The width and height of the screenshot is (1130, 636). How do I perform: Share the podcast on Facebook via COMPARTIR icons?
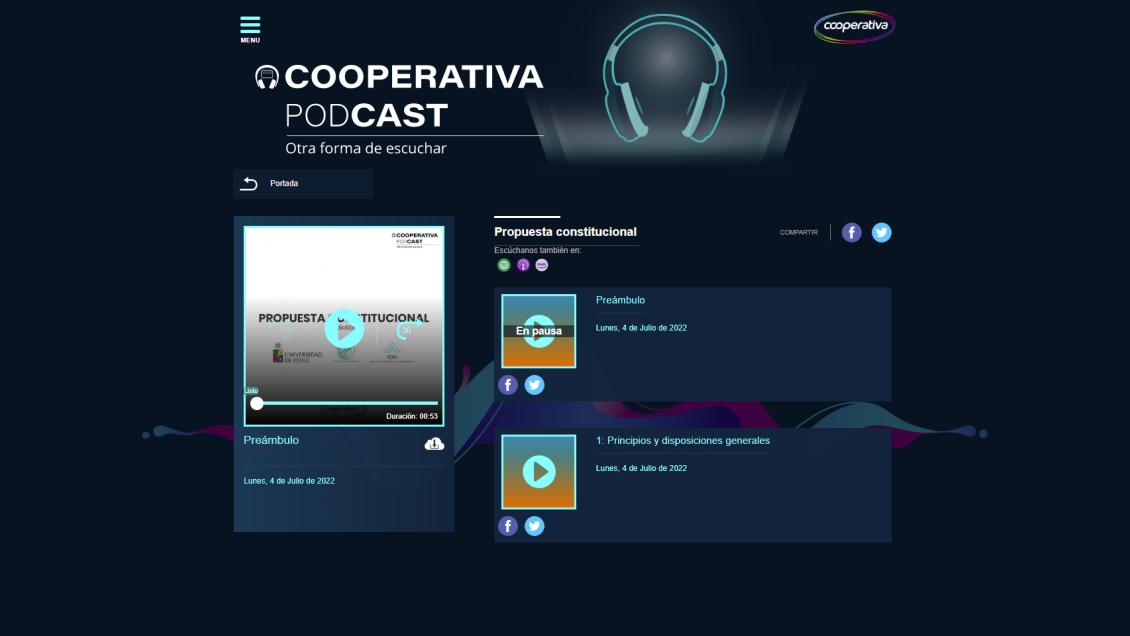click(x=851, y=231)
